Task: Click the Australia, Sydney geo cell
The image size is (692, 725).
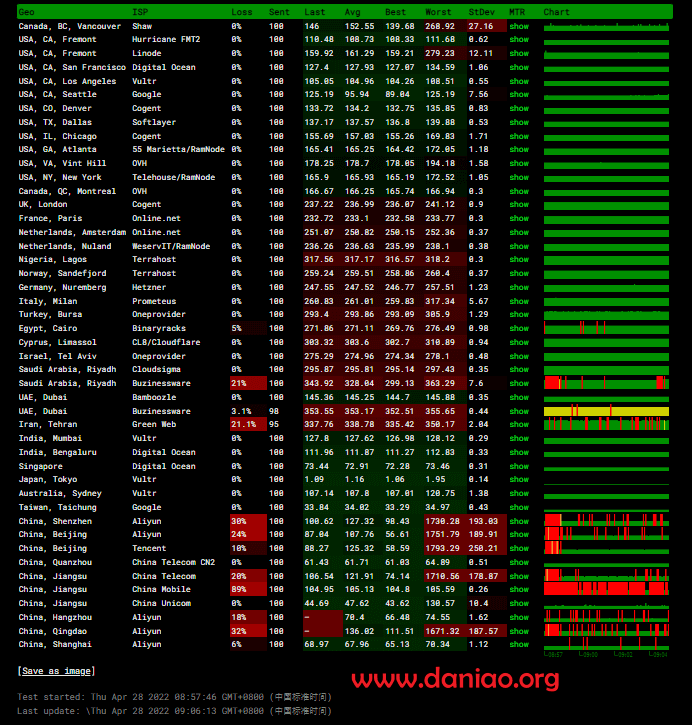Action: pos(60,493)
